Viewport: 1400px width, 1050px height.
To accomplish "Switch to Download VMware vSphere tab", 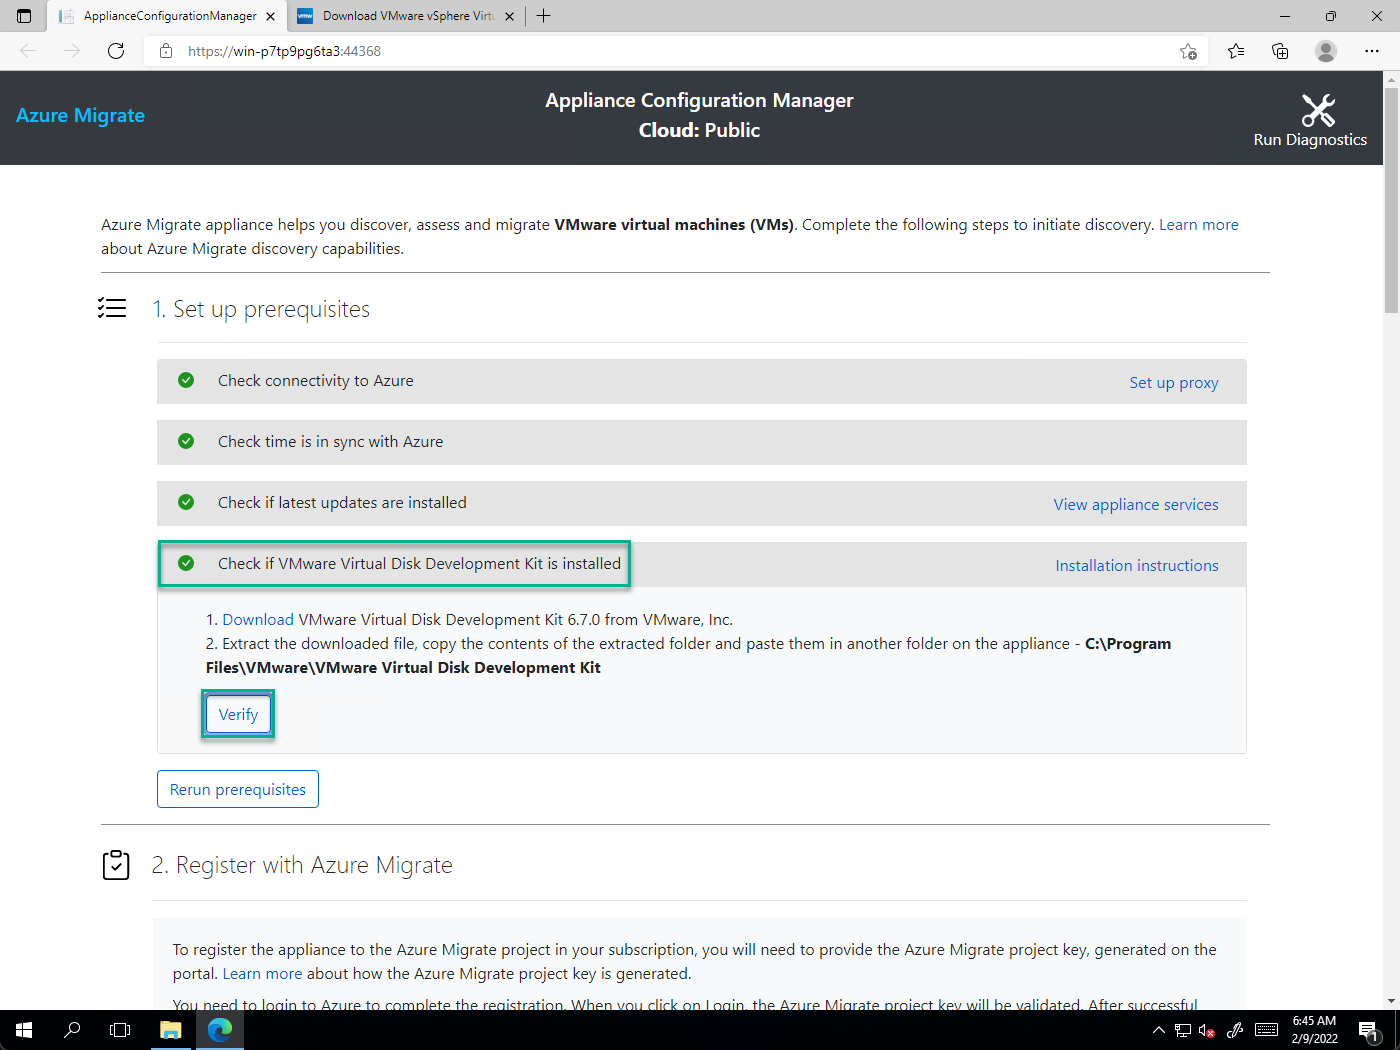I will [x=406, y=16].
